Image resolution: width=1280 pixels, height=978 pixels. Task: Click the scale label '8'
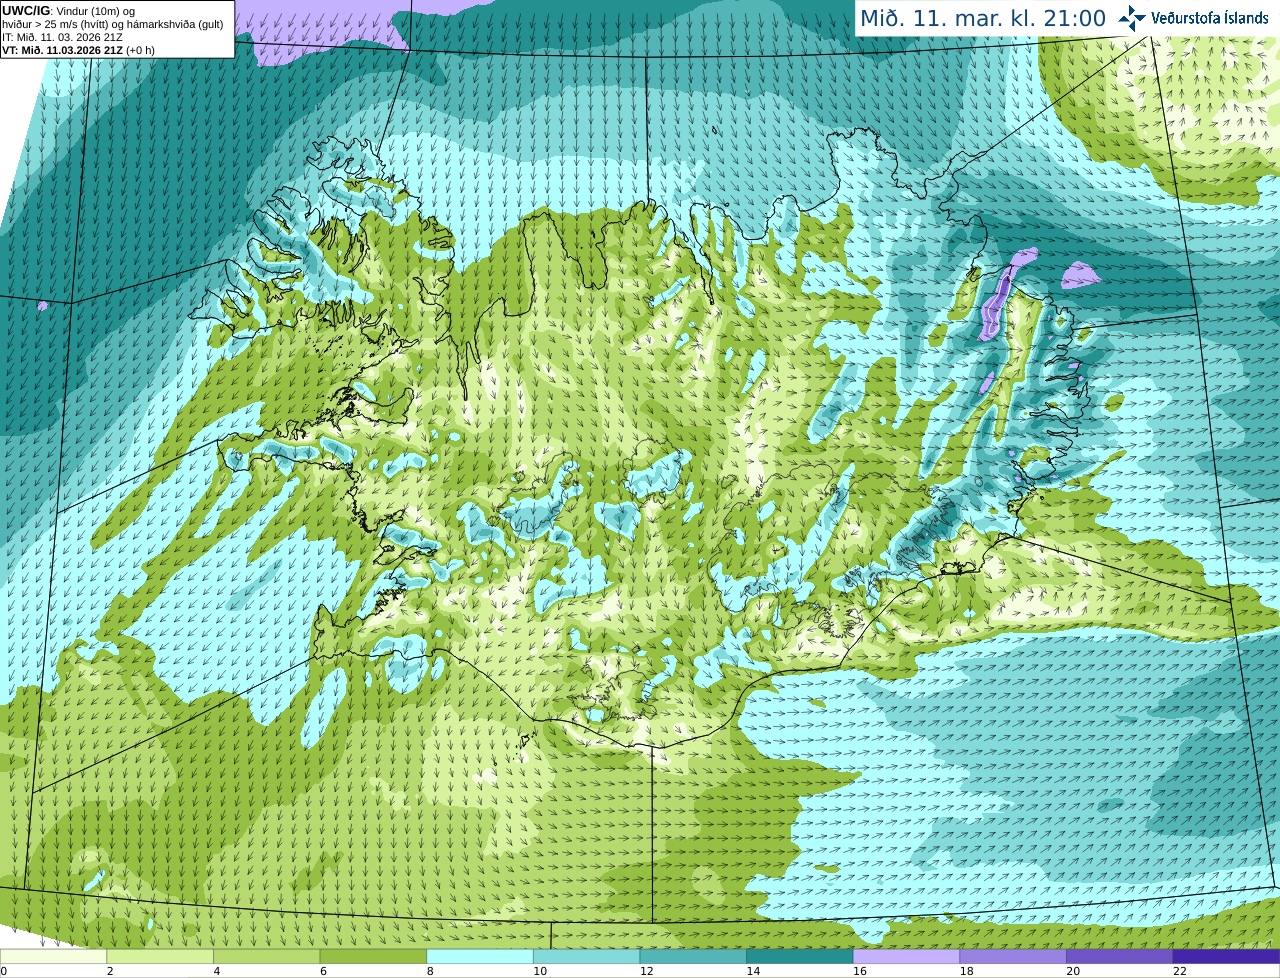pyautogui.click(x=430, y=971)
